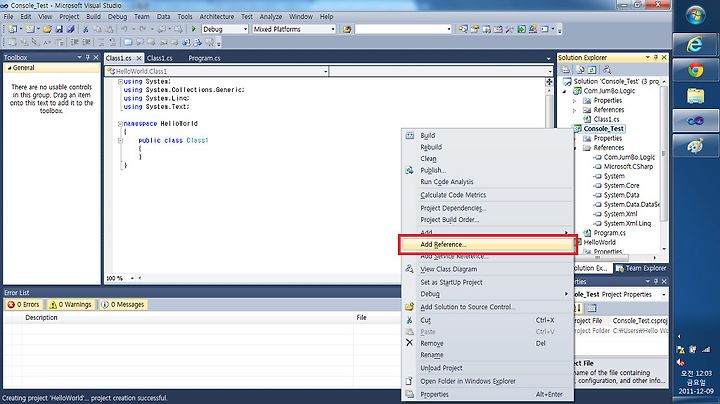Click the New Project toolbar icon
Viewport: 720px width, 404px height.
(x=12, y=29)
